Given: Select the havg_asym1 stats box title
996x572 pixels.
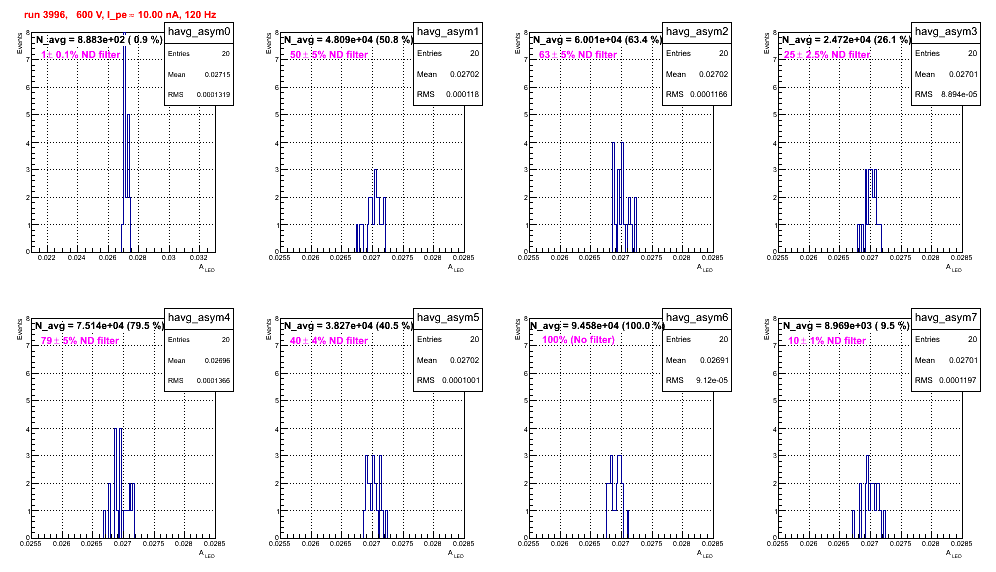Looking at the screenshot, I should (448, 31).
